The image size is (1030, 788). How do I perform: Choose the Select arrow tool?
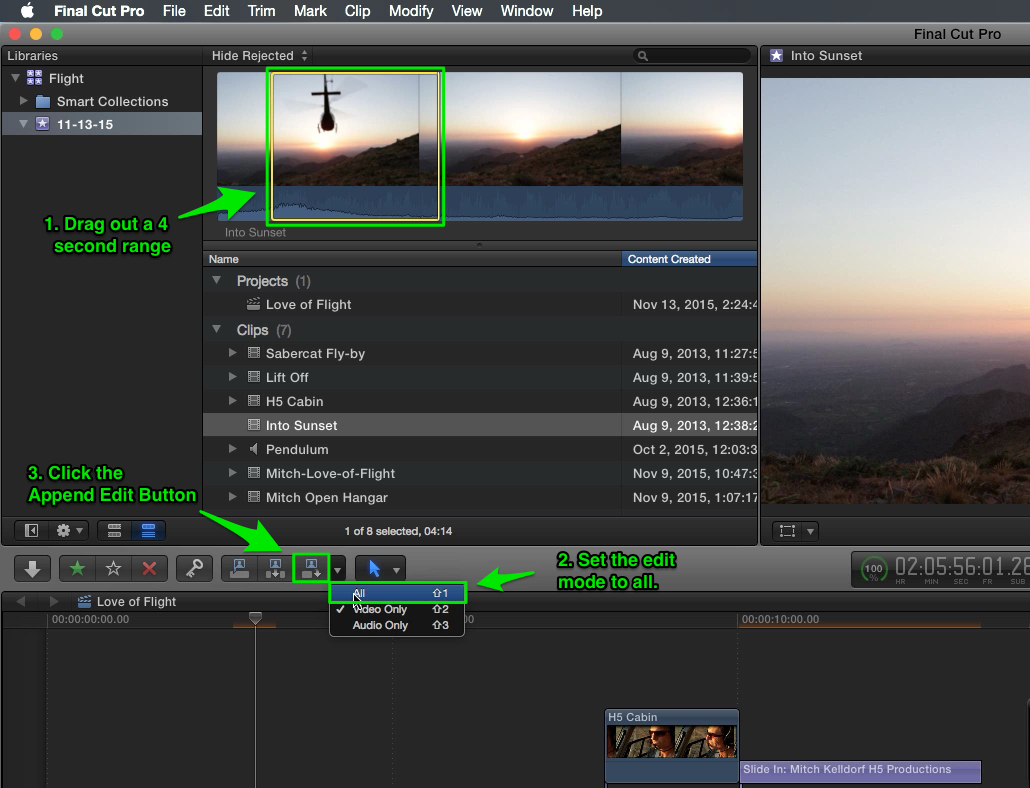click(374, 569)
